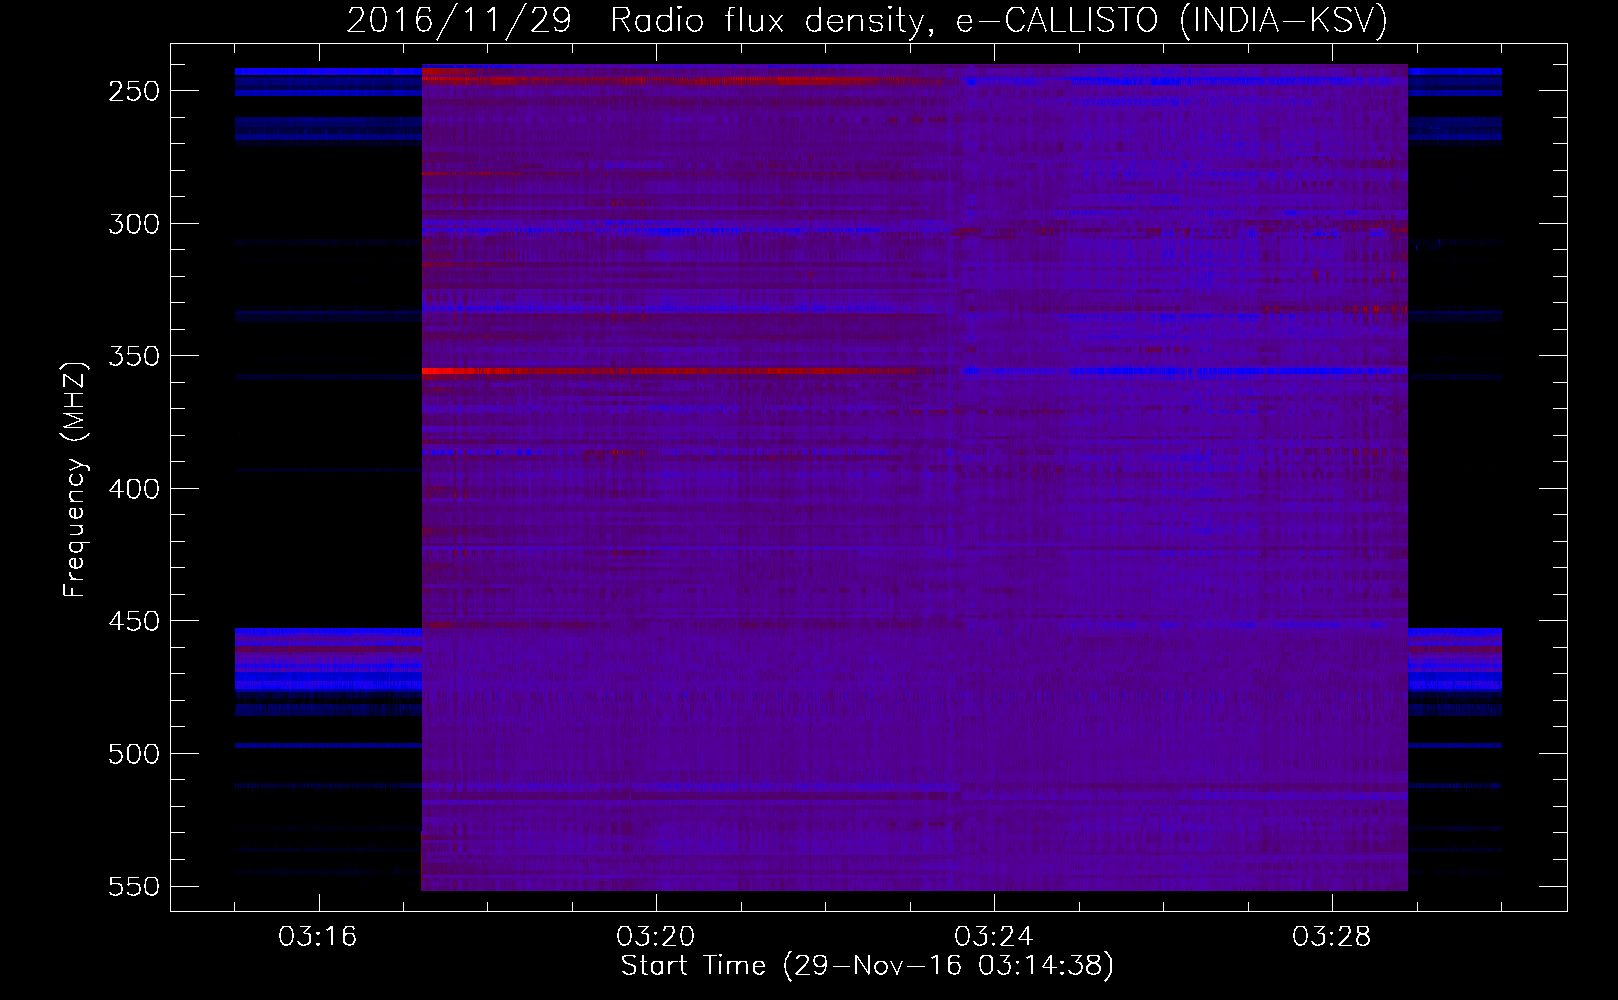Viewport: 1618px width, 1000px height.
Task: Click the 'Start Time (29-Nov-16 03:14:38)' label
Action: [x=867, y=966]
